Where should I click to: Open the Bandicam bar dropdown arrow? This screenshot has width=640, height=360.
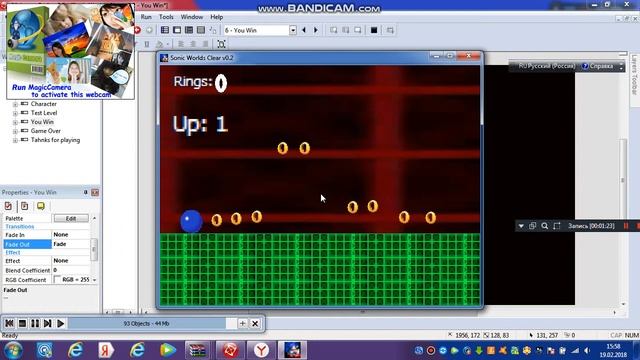click(x=521, y=226)
